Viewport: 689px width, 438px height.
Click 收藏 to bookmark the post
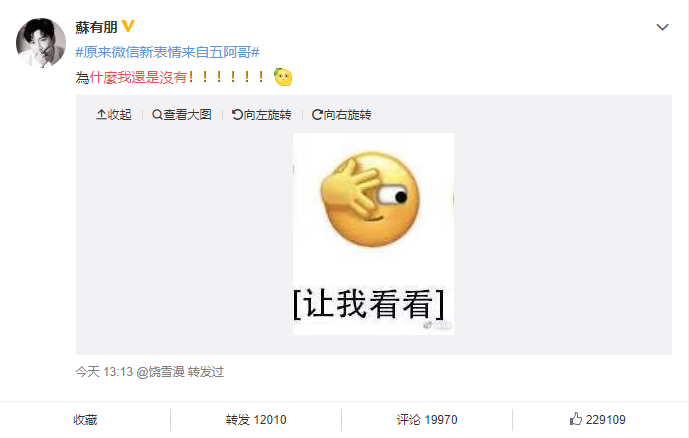(x=85, y=420)
